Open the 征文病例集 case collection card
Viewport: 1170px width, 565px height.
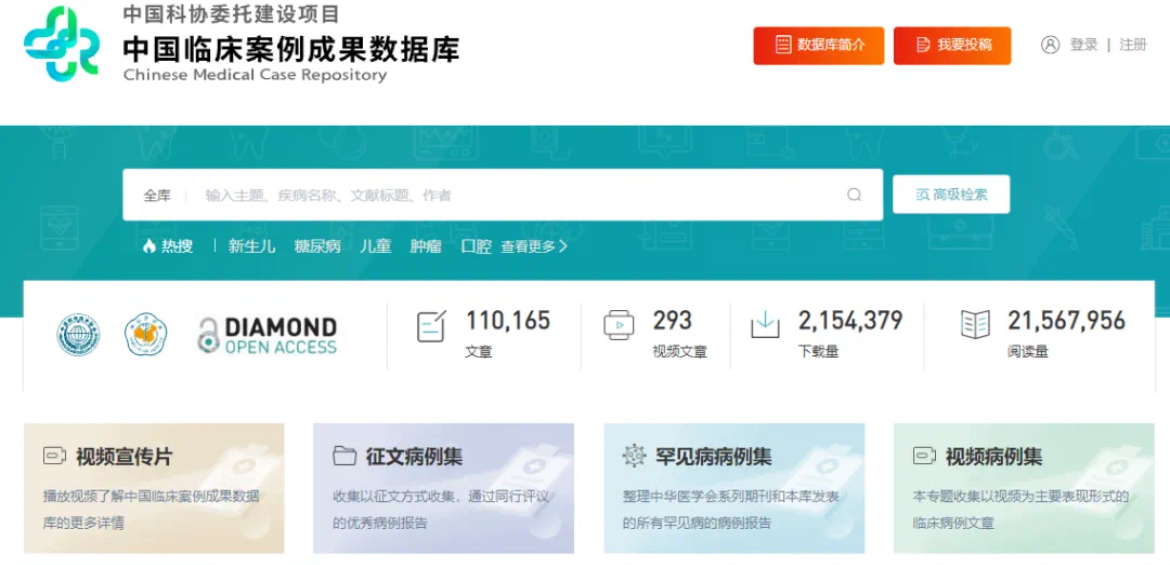point(443,488)
